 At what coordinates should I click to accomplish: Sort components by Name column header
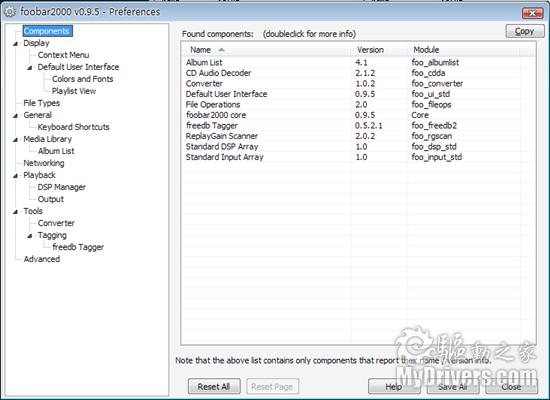[x=267, y=50]
